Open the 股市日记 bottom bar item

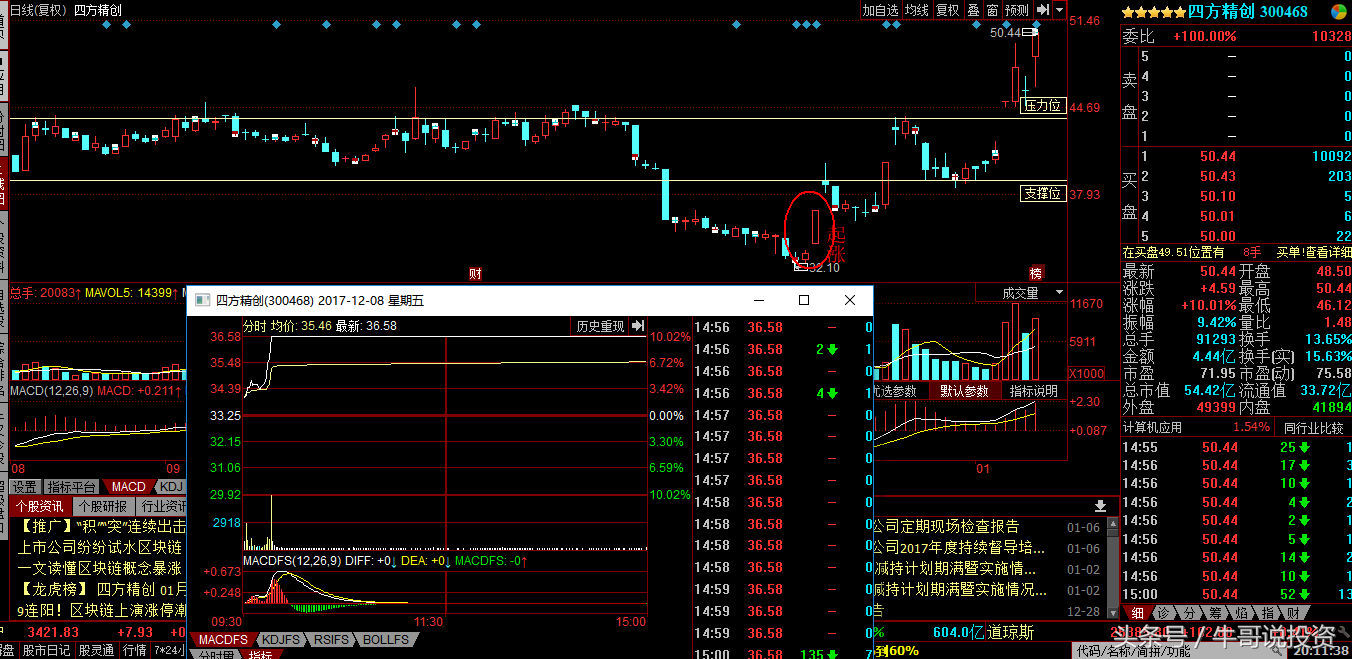tap(46, 651)
